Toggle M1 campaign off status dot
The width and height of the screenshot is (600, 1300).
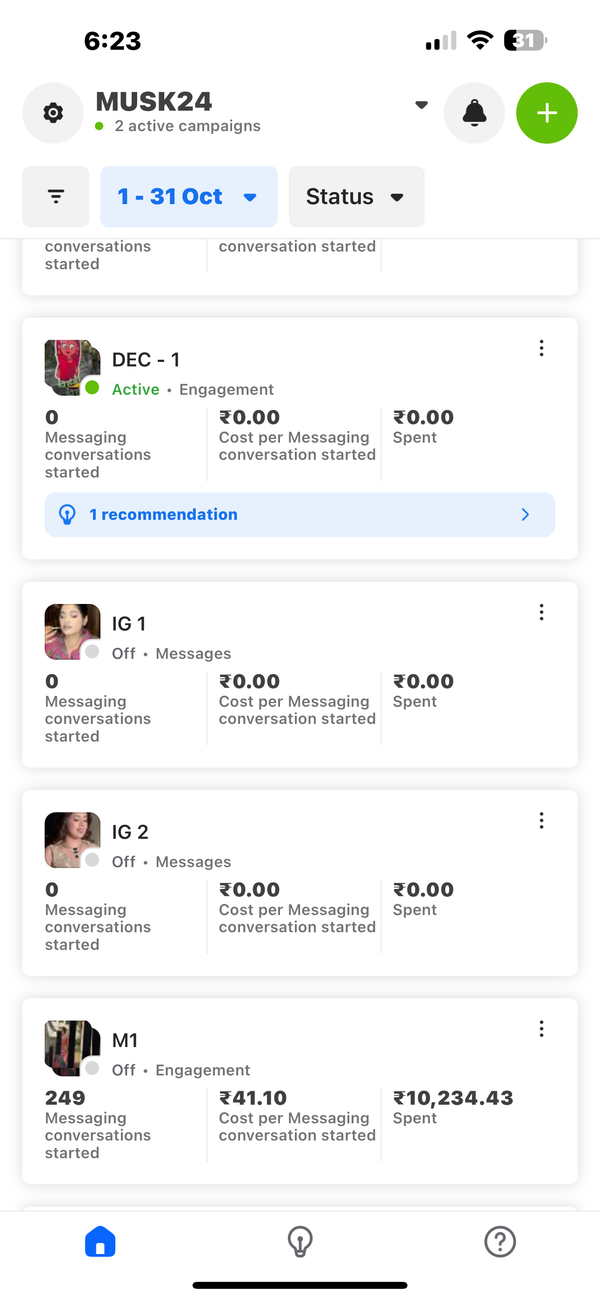point(92,1067)
